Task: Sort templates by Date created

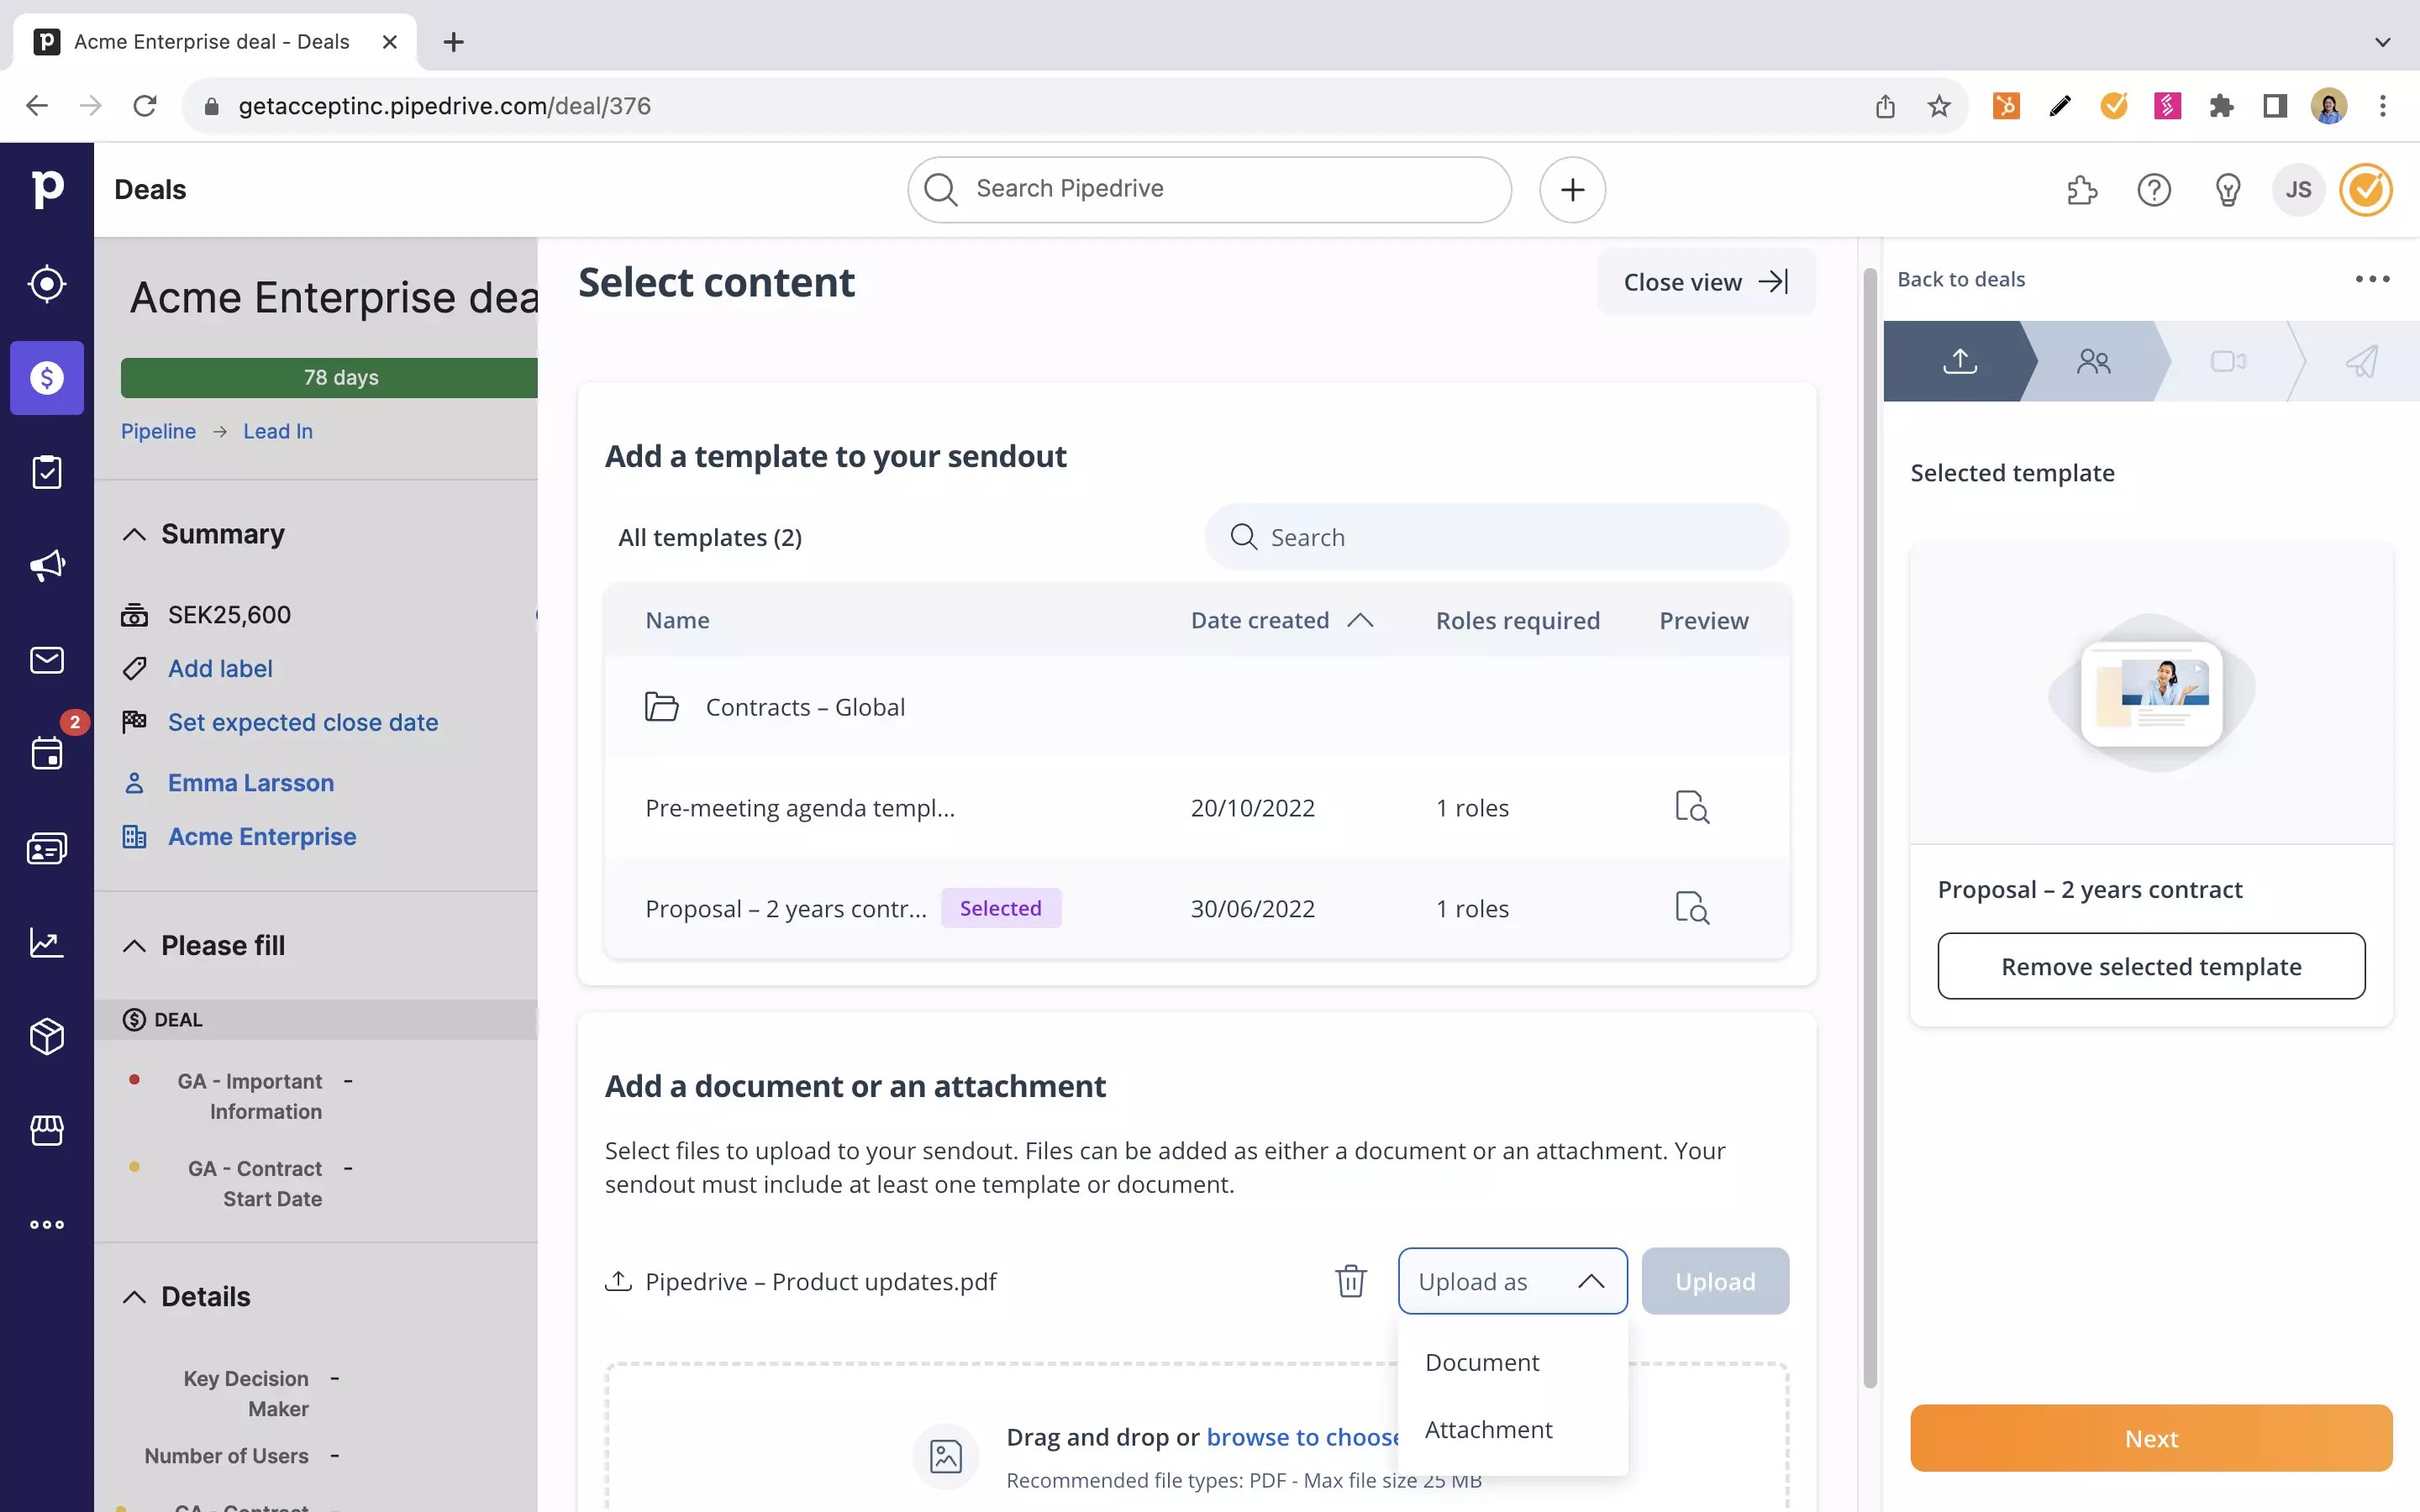Action: pos(1281,620)
